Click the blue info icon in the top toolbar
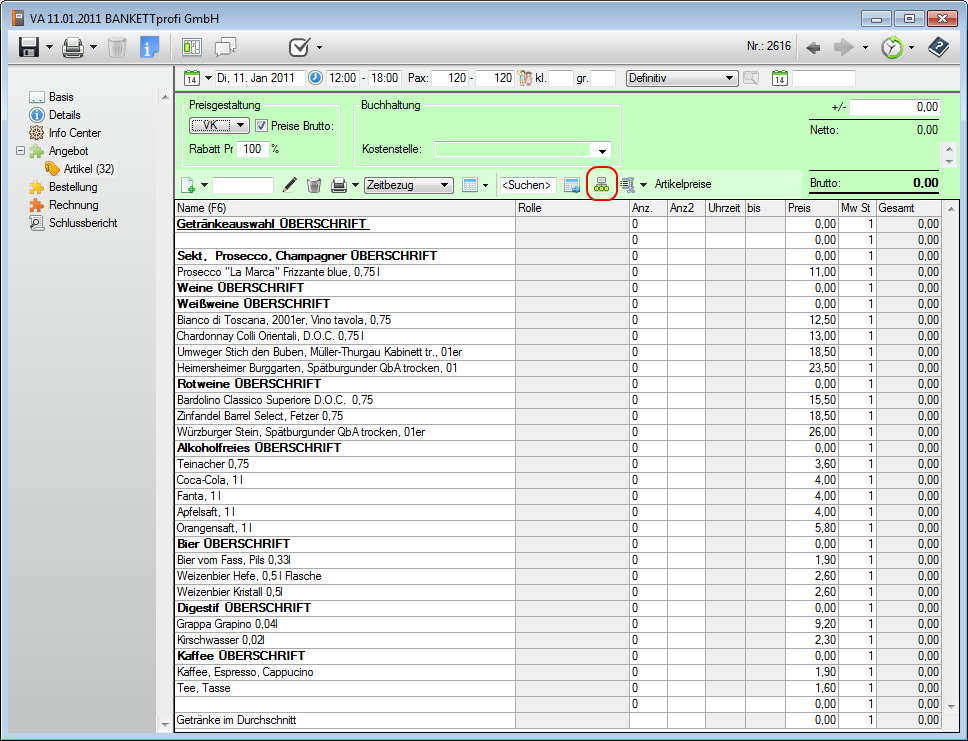968x741 pixels. click(150, 47)
